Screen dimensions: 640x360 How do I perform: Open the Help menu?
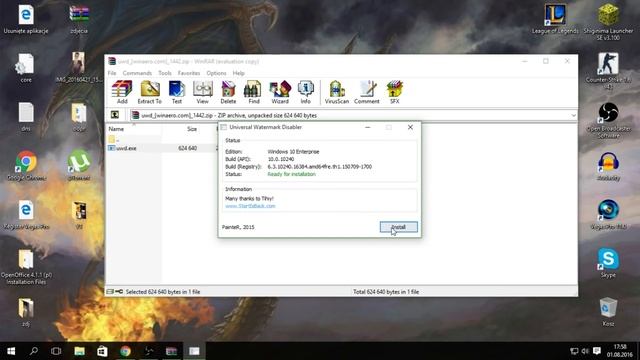tap(238, 73)
